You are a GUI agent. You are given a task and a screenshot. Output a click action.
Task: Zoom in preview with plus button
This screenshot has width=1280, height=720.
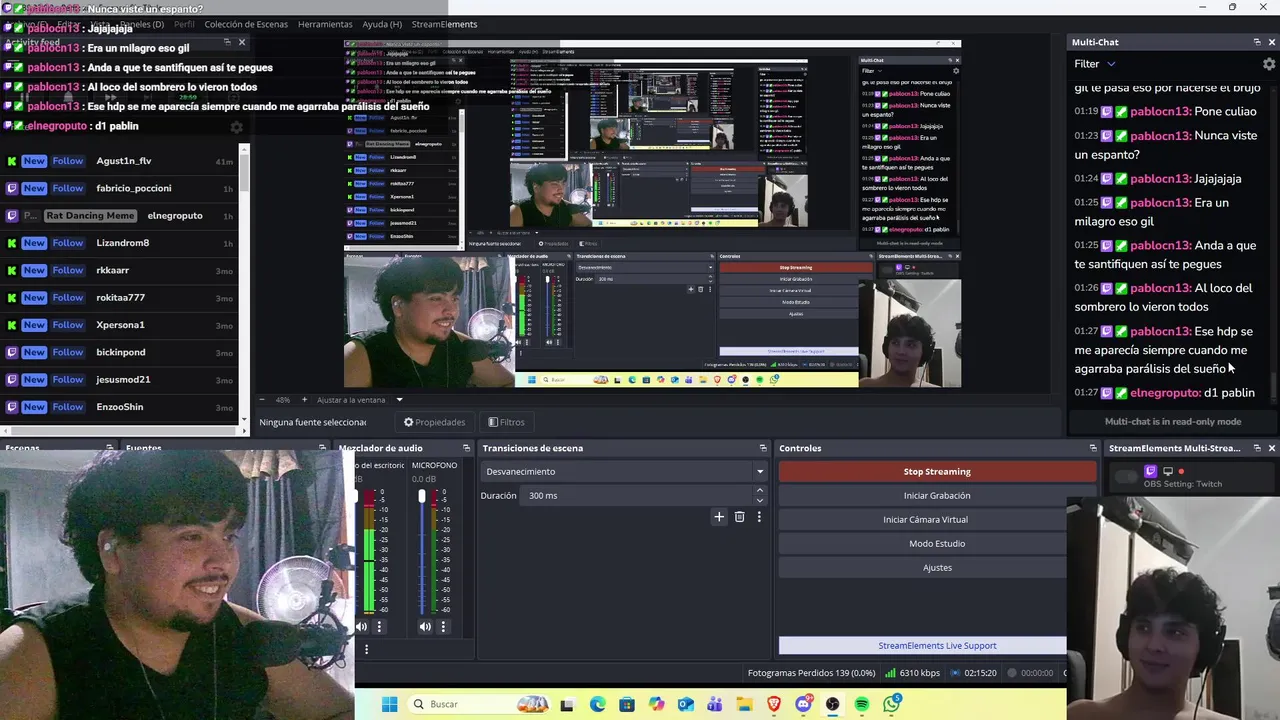tap(306, 400)
